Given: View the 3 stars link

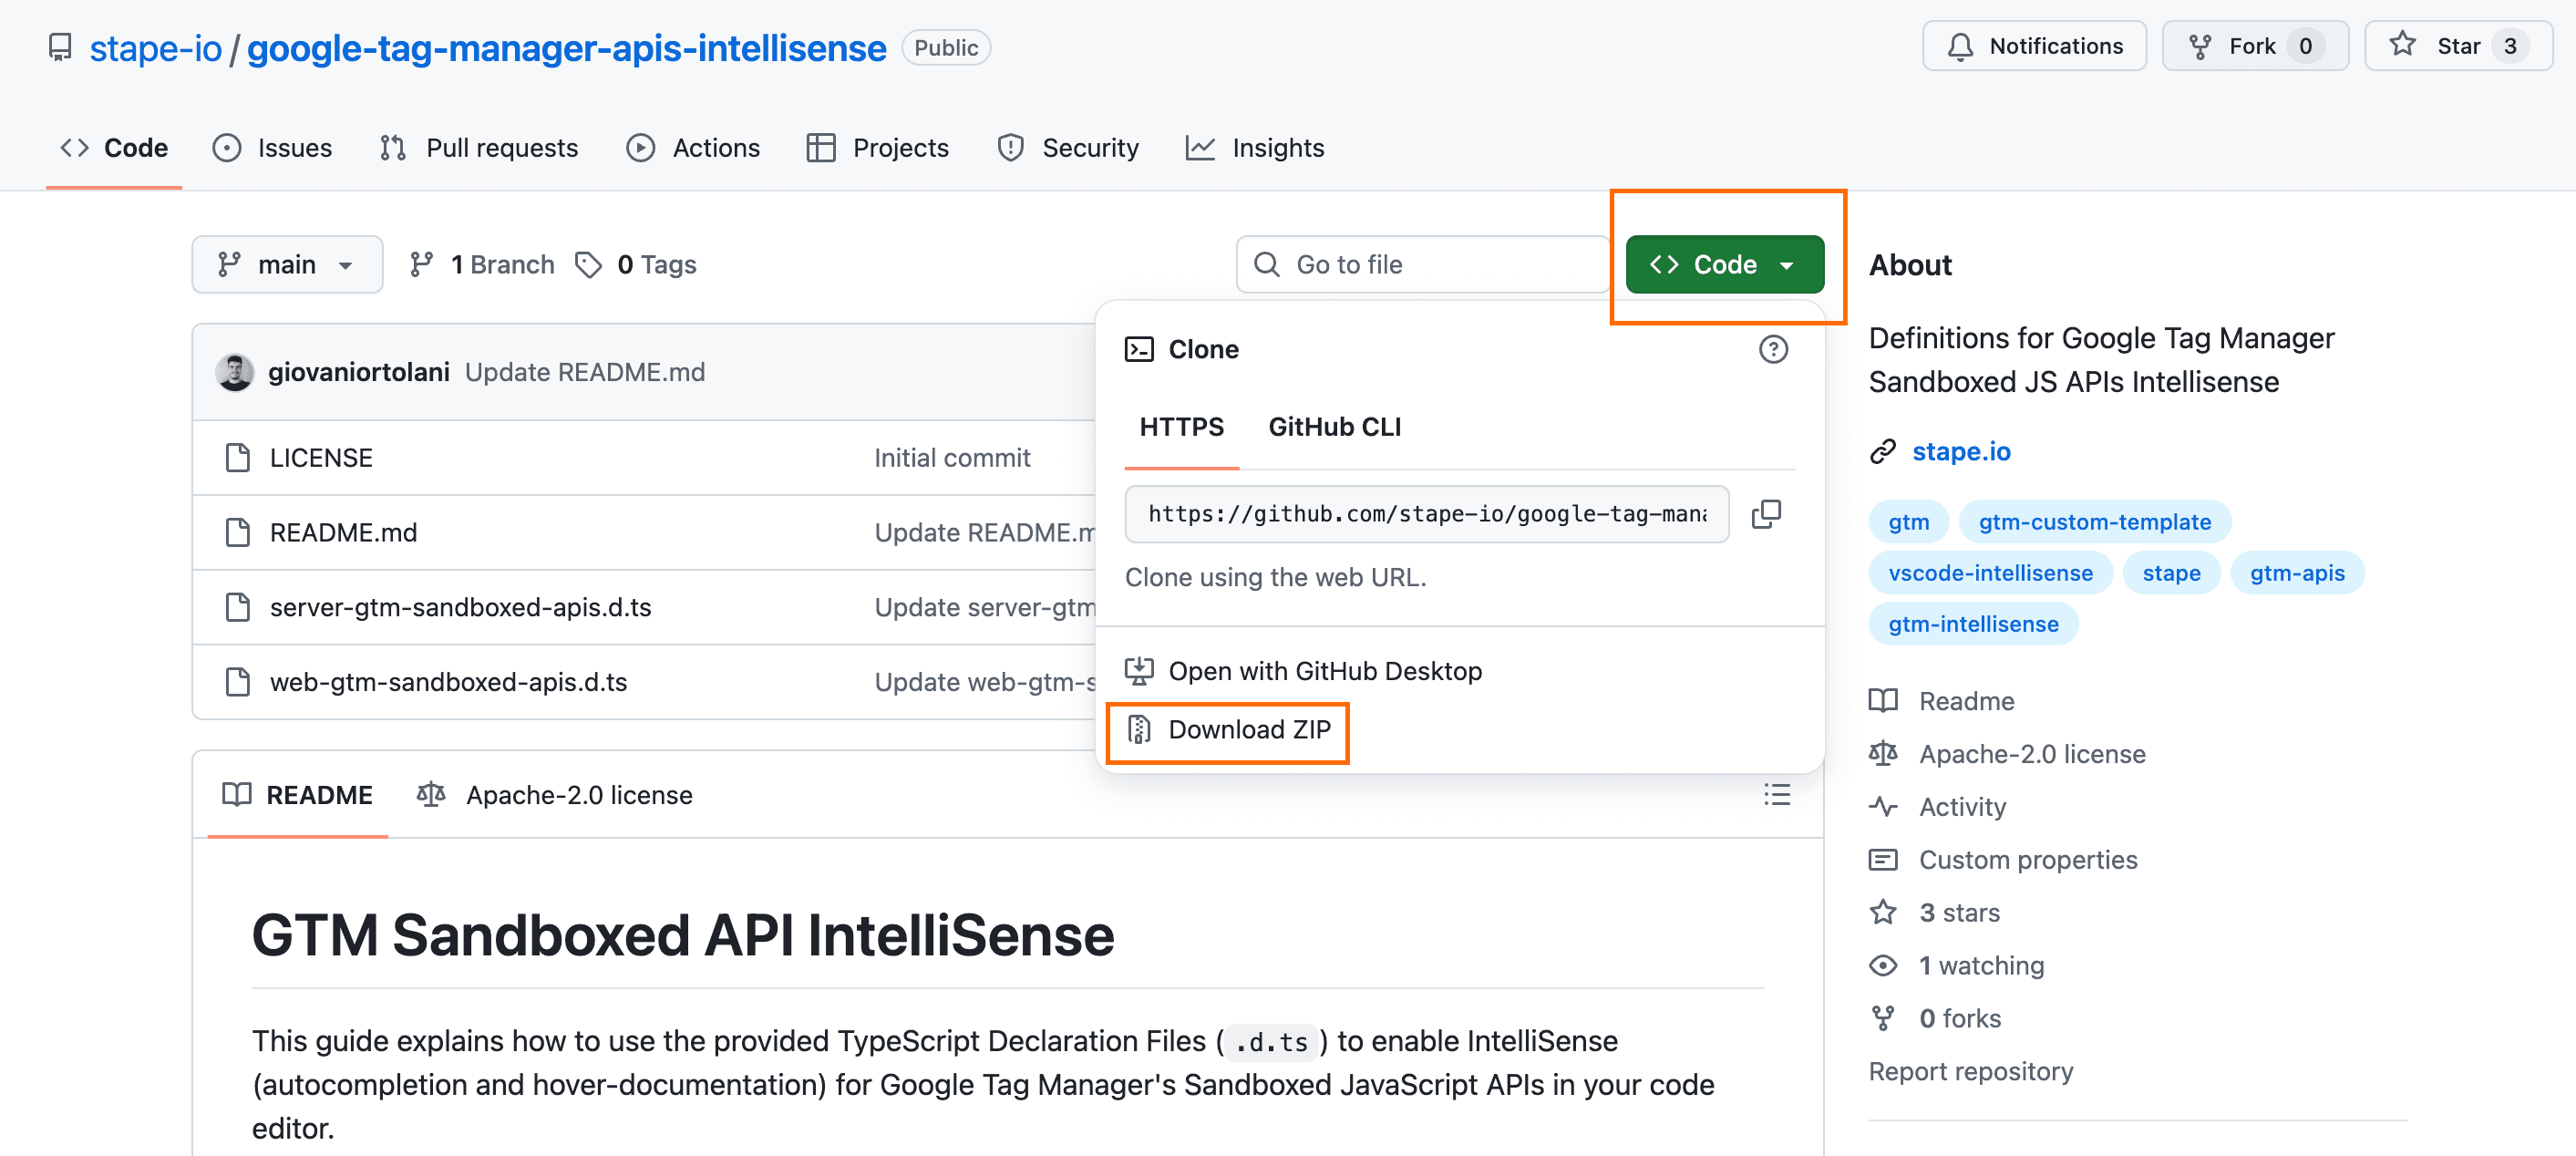Looking at the screenshot, I should tap(1959, 913).
